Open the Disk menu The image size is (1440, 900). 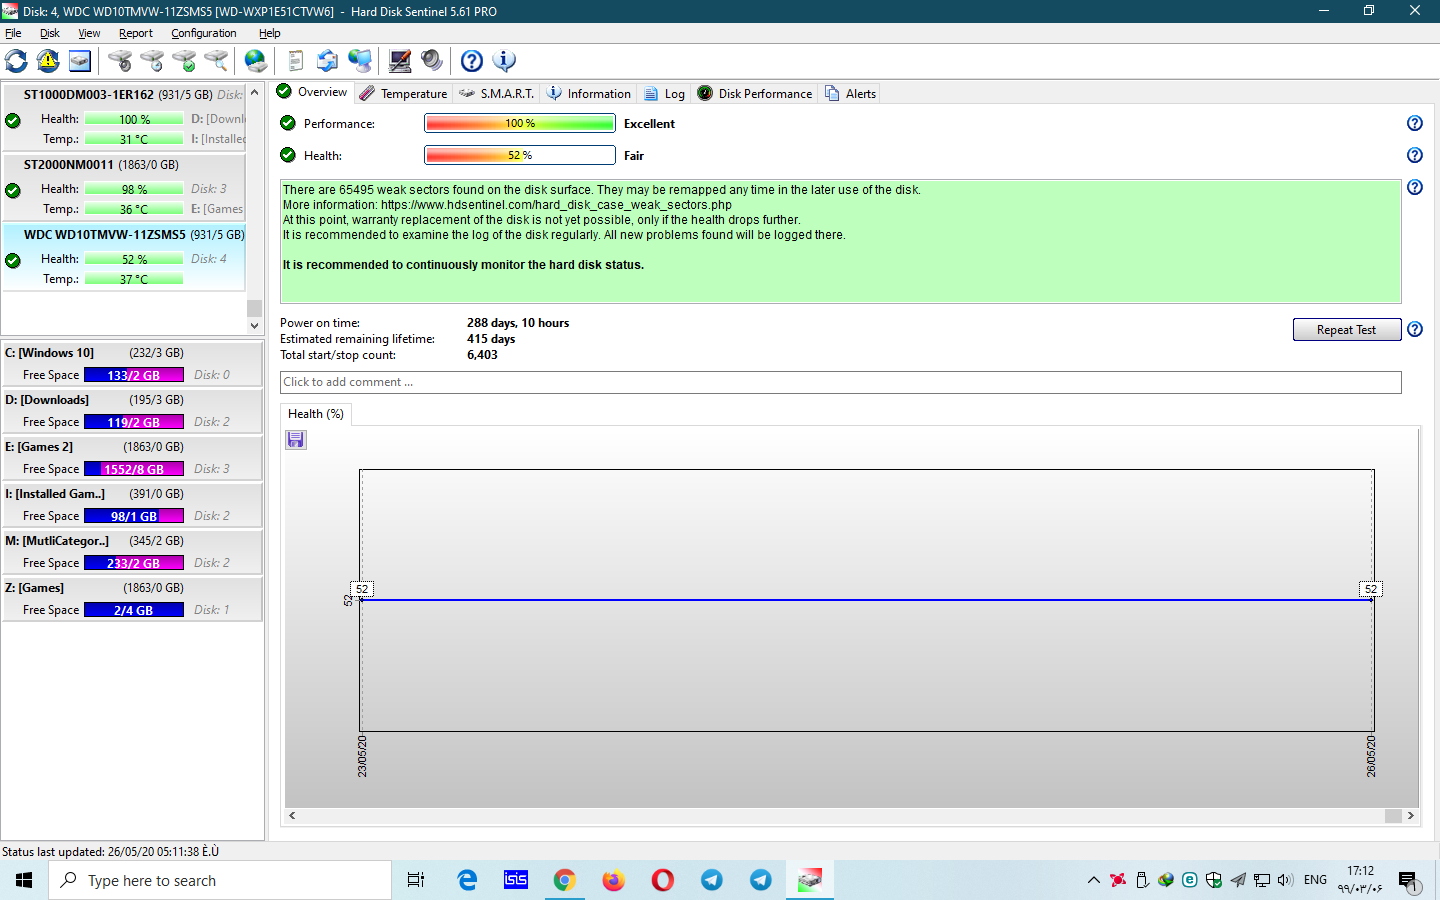(50, 33)
